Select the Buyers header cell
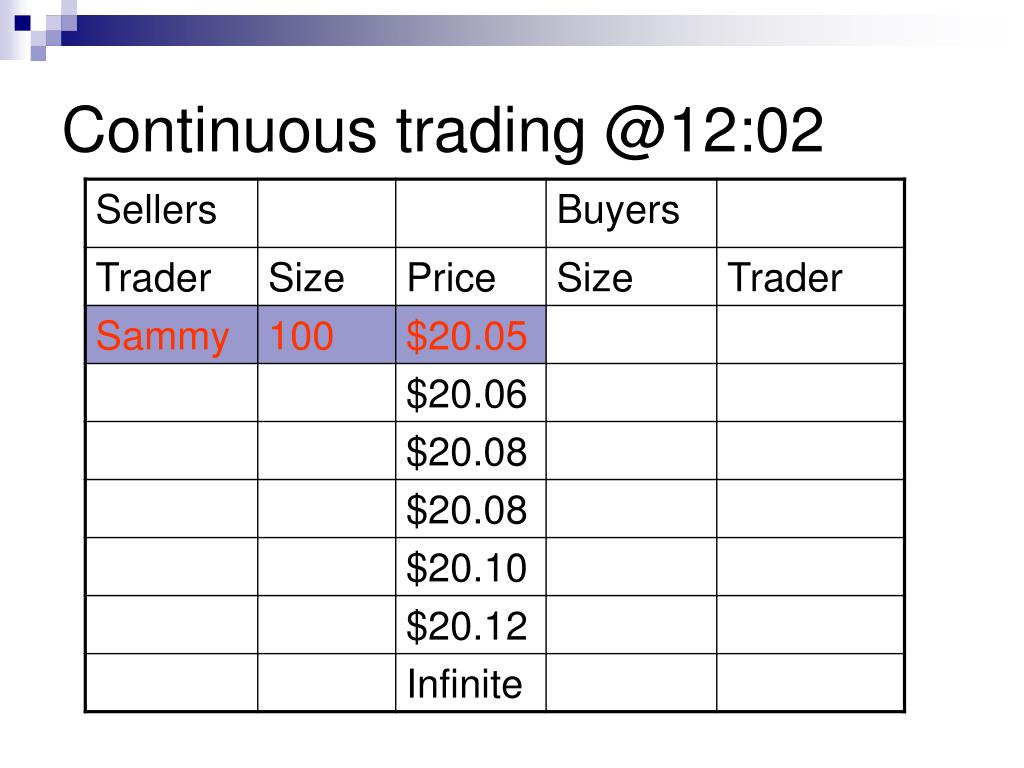1024x768 pixels. click(x=632, y=214)
